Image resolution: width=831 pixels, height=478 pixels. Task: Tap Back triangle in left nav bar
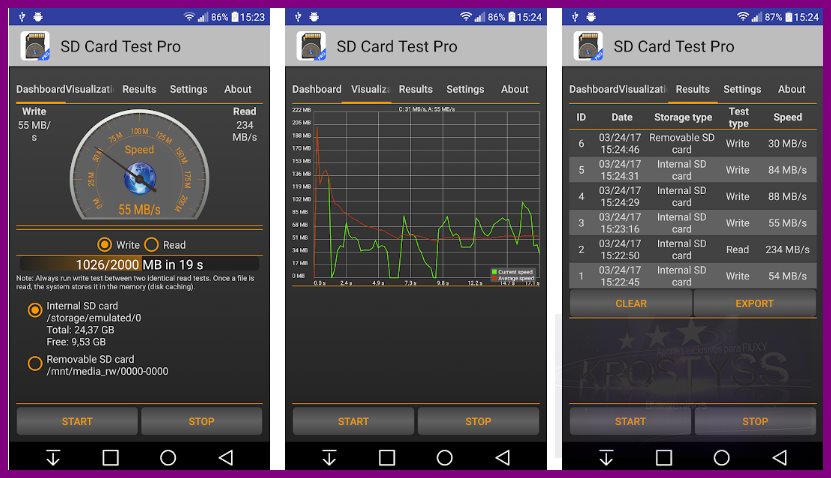[226, 457]
